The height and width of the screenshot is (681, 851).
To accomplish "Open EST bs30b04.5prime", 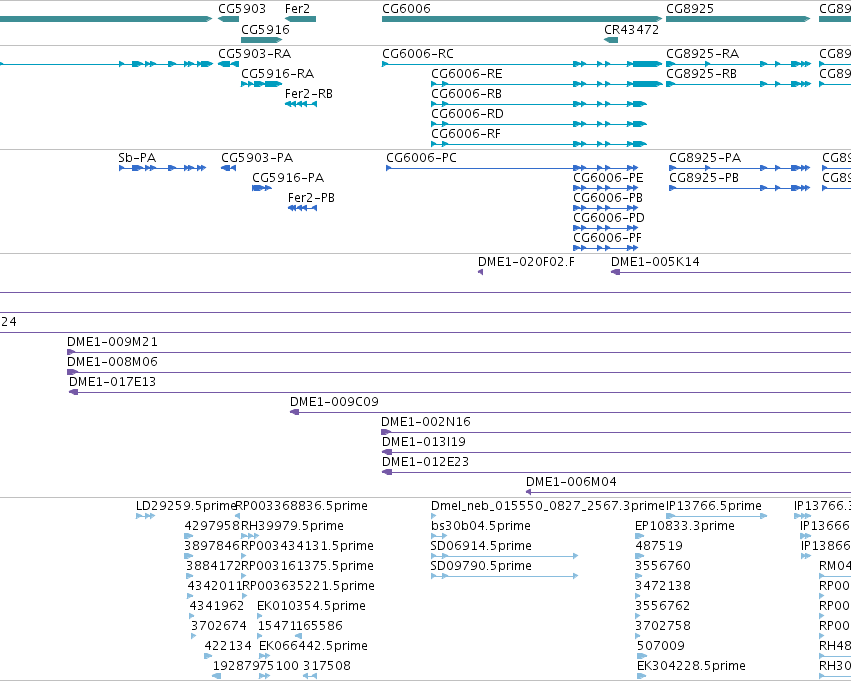I will tap(481, 526).
